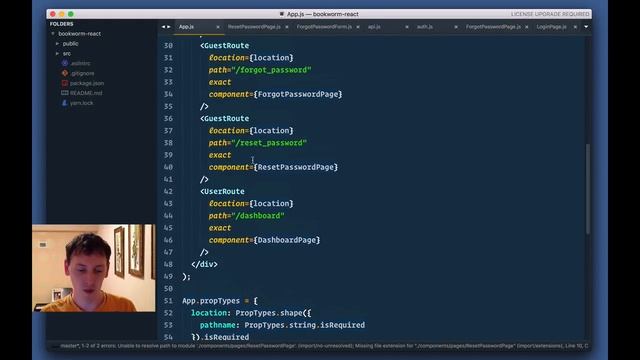640x360 pixels.
Task: Select the src folder name
Action: click(x=67, y=53)
